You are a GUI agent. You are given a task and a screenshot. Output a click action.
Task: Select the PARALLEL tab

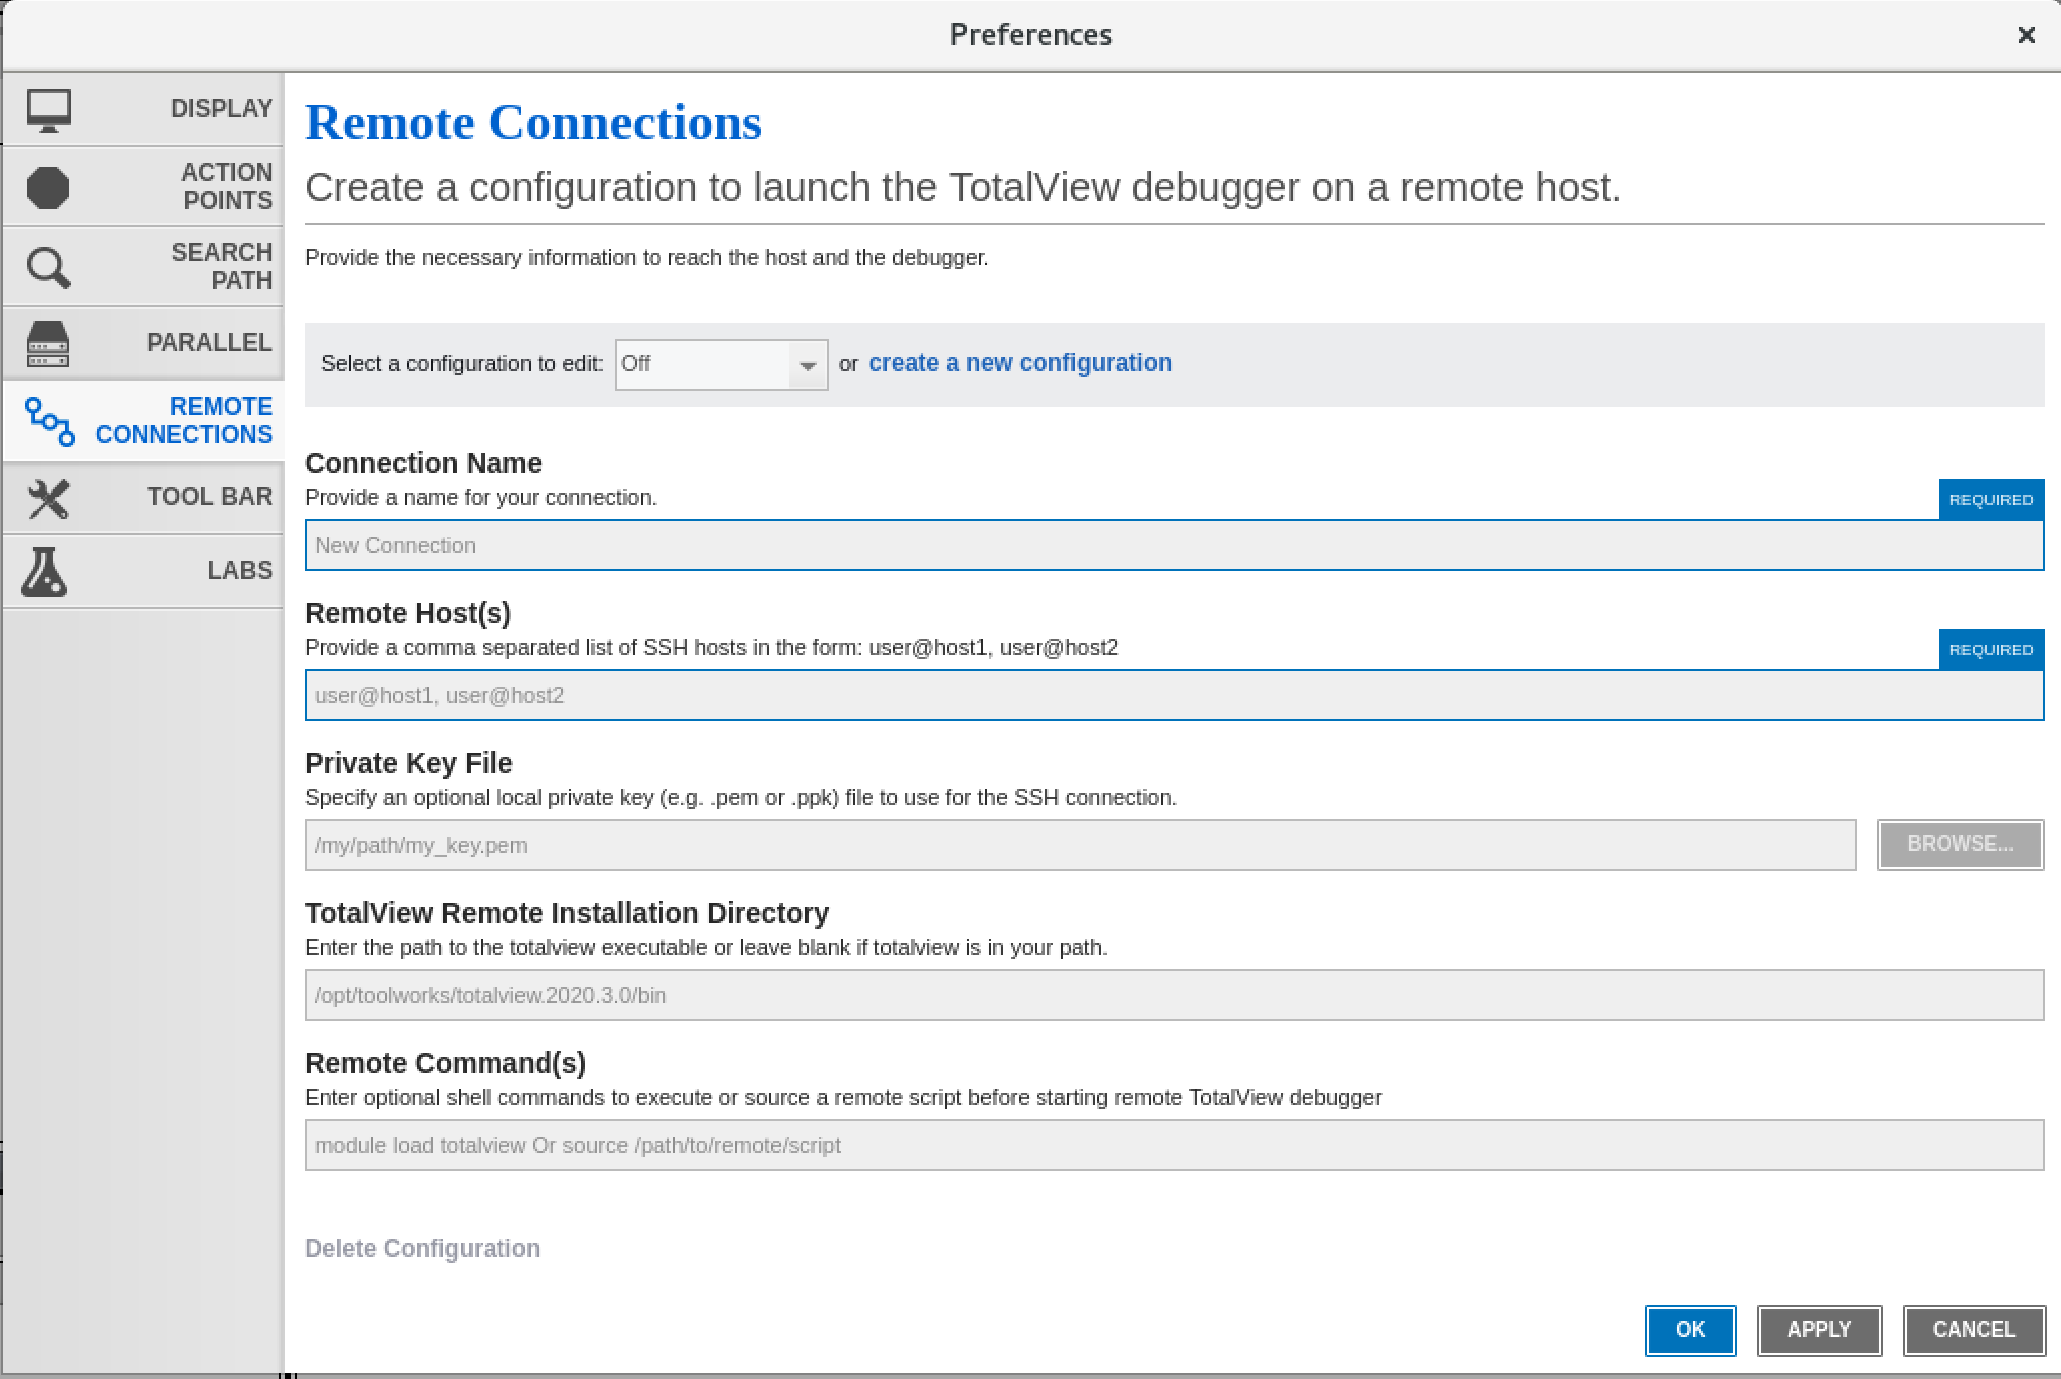click(x=144, y=343)
